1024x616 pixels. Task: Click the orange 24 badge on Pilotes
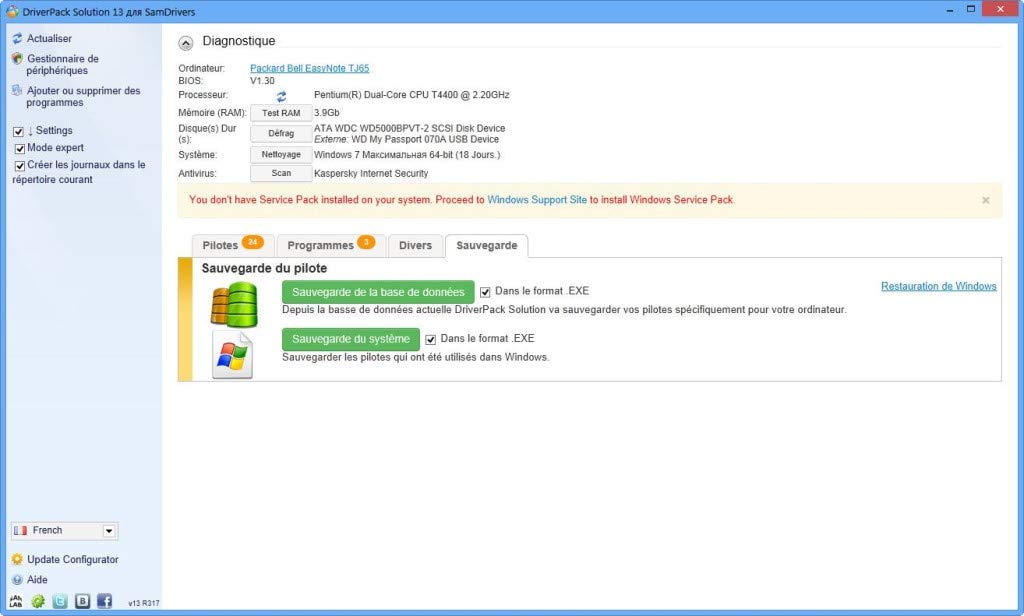(x=253, y=242)
